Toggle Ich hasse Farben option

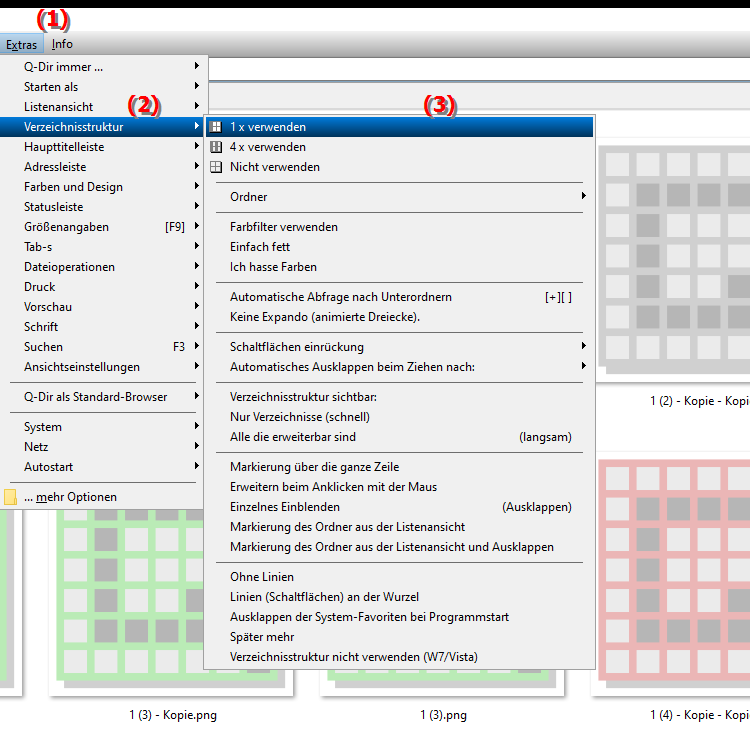[x=399, y=267]
